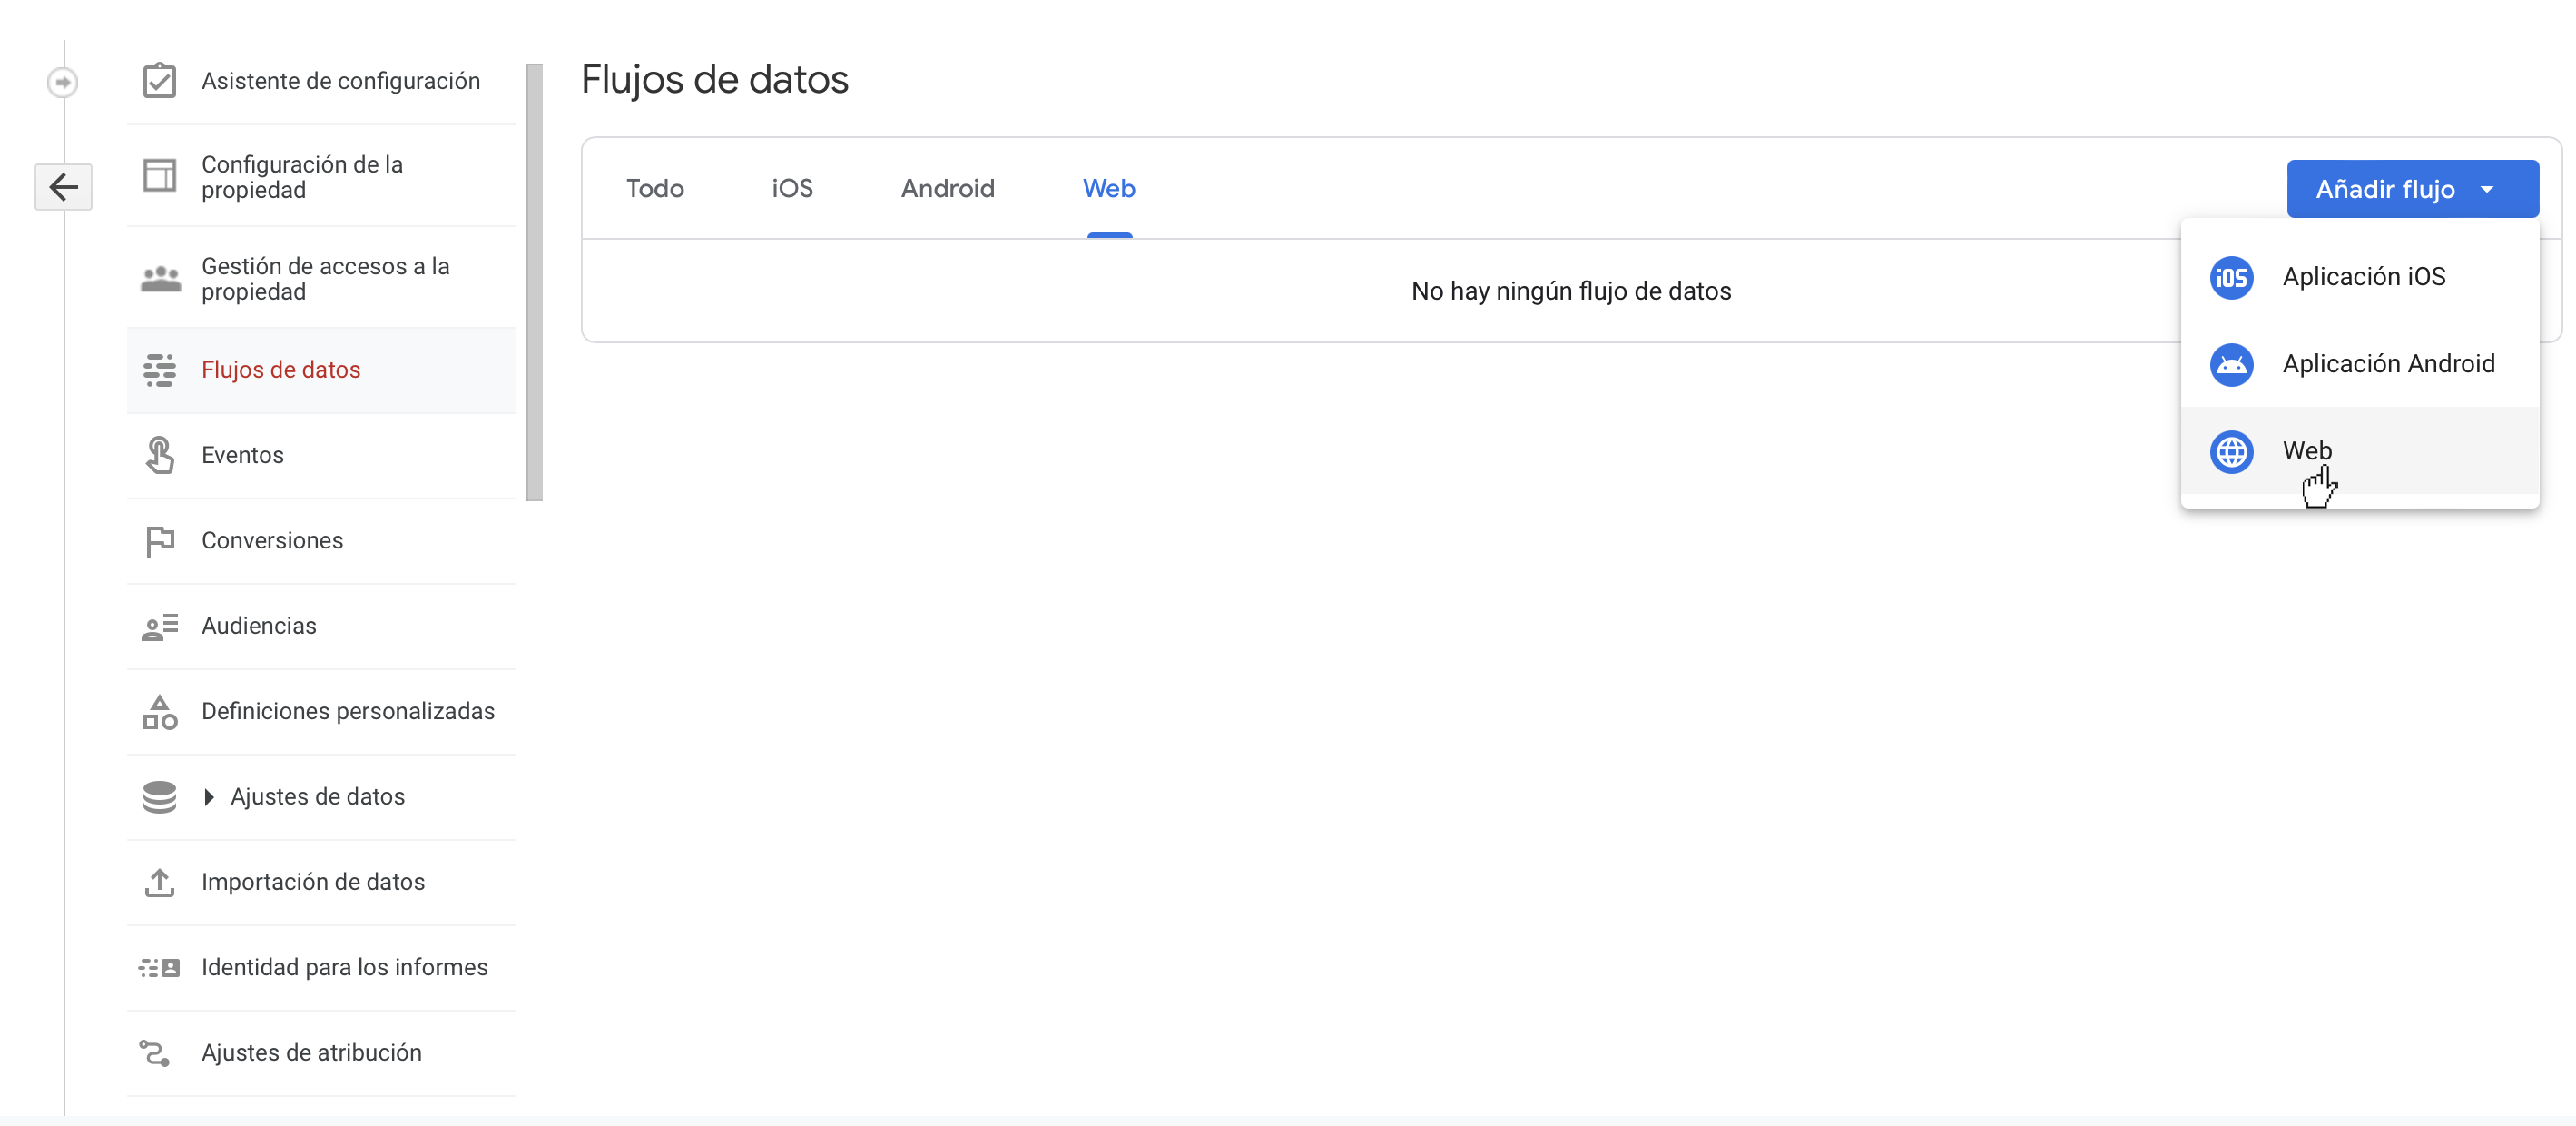Choose Aplicación iOS menu option

[2363, 277]
